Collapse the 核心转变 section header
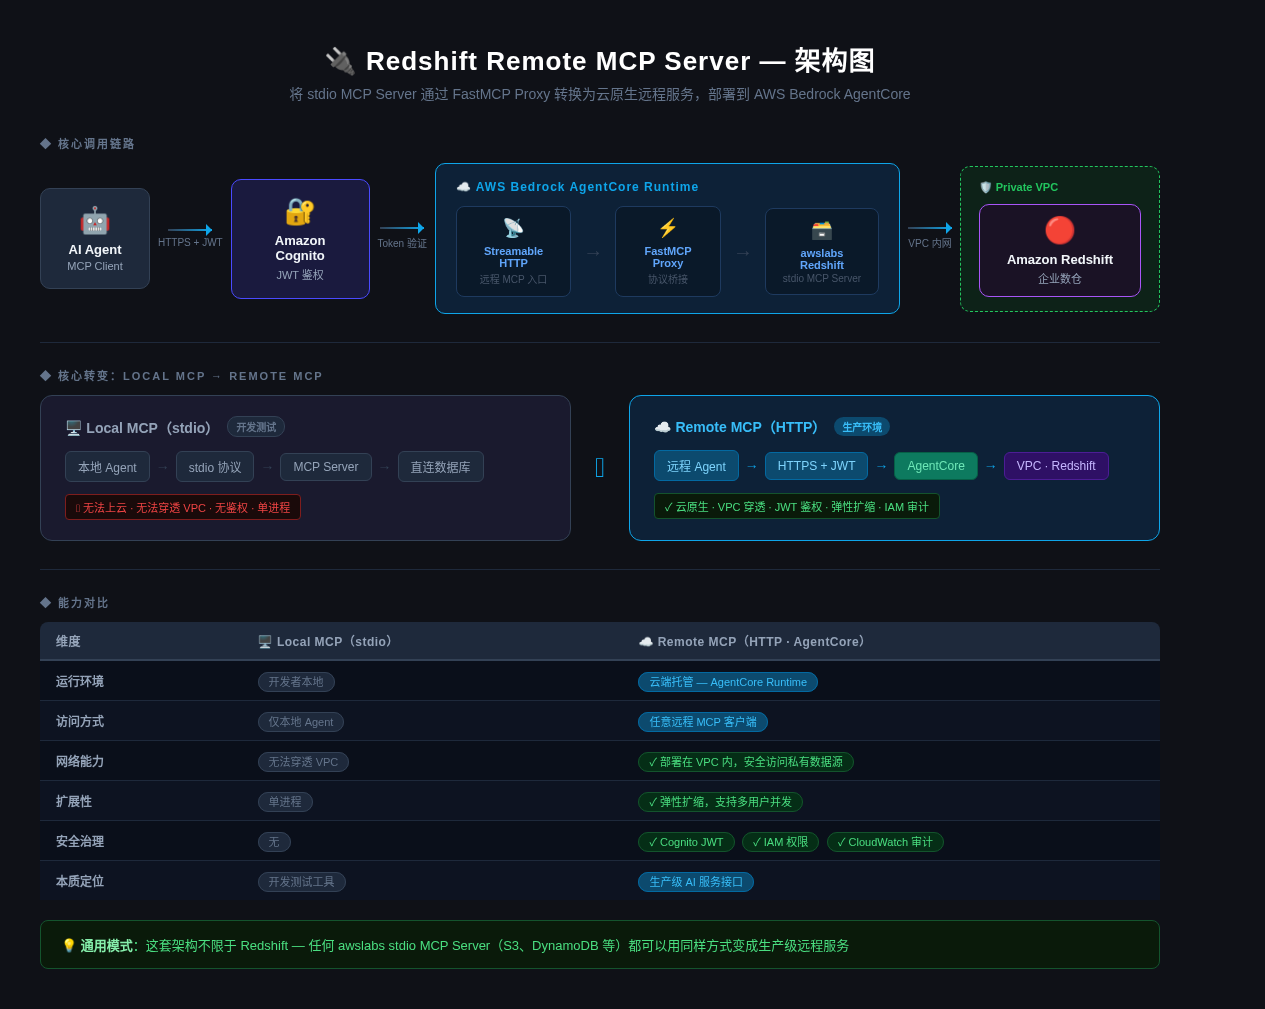 [182, 376]
